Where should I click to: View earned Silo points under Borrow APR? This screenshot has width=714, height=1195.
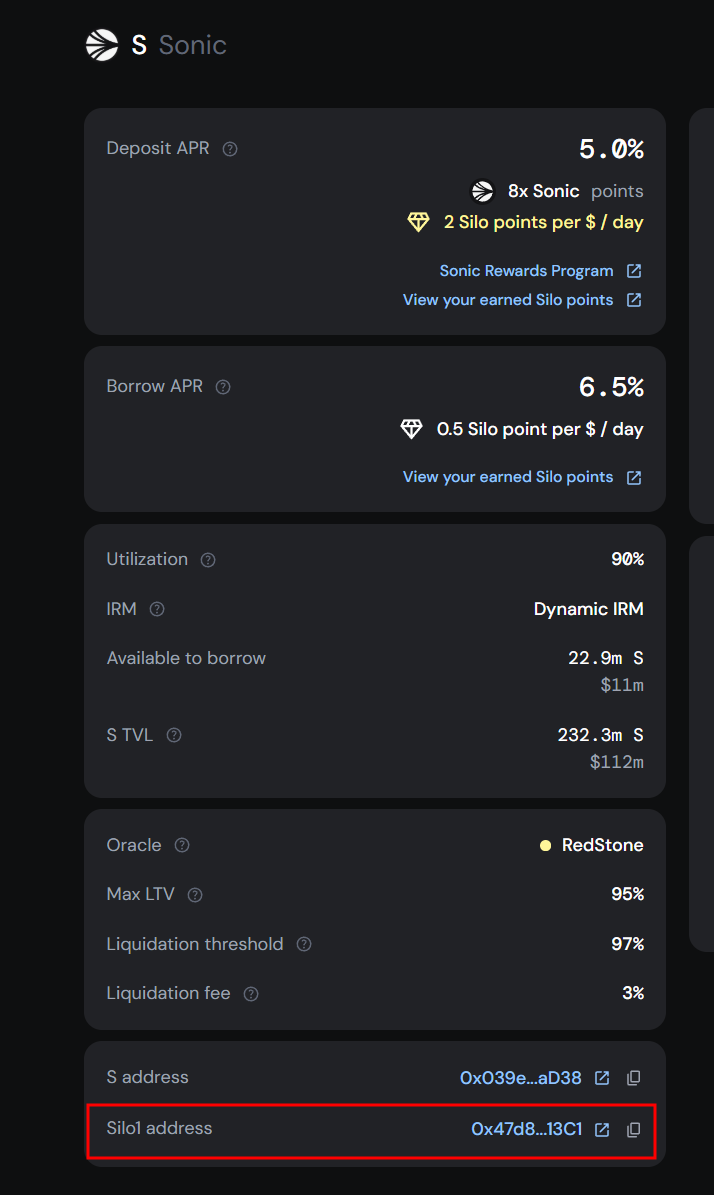[508, 477]
